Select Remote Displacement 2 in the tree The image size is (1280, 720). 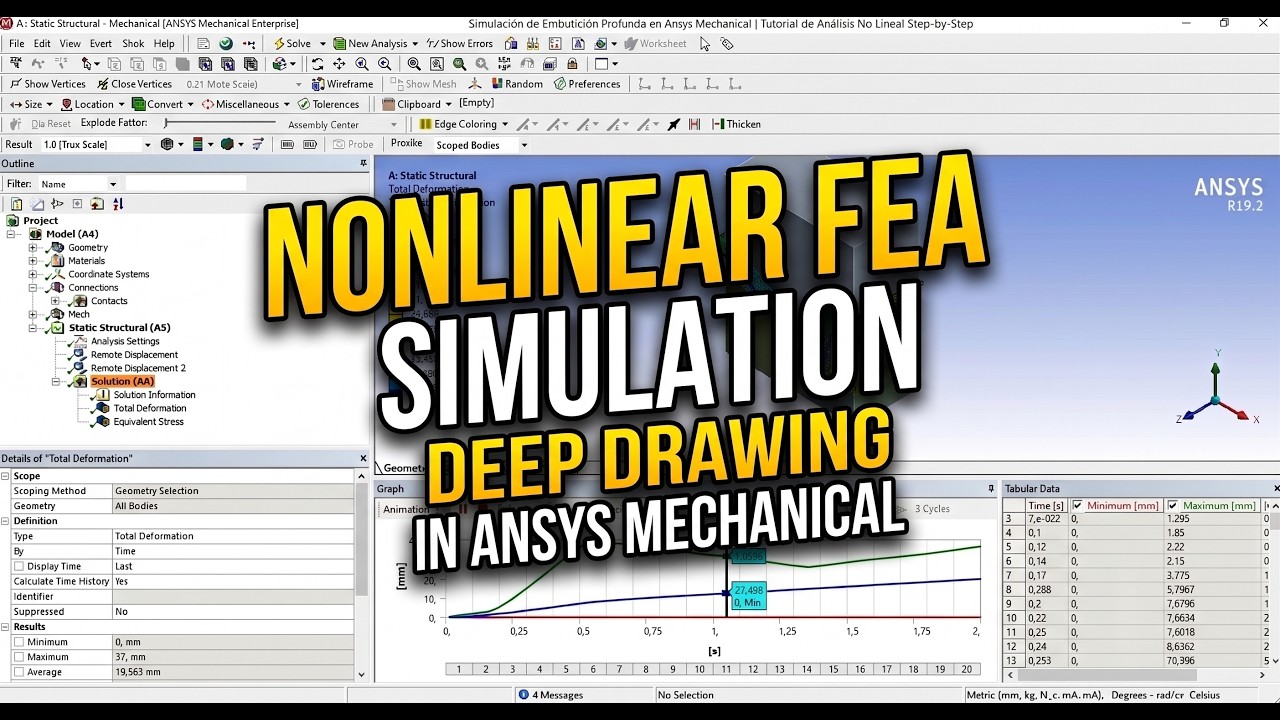138,368
